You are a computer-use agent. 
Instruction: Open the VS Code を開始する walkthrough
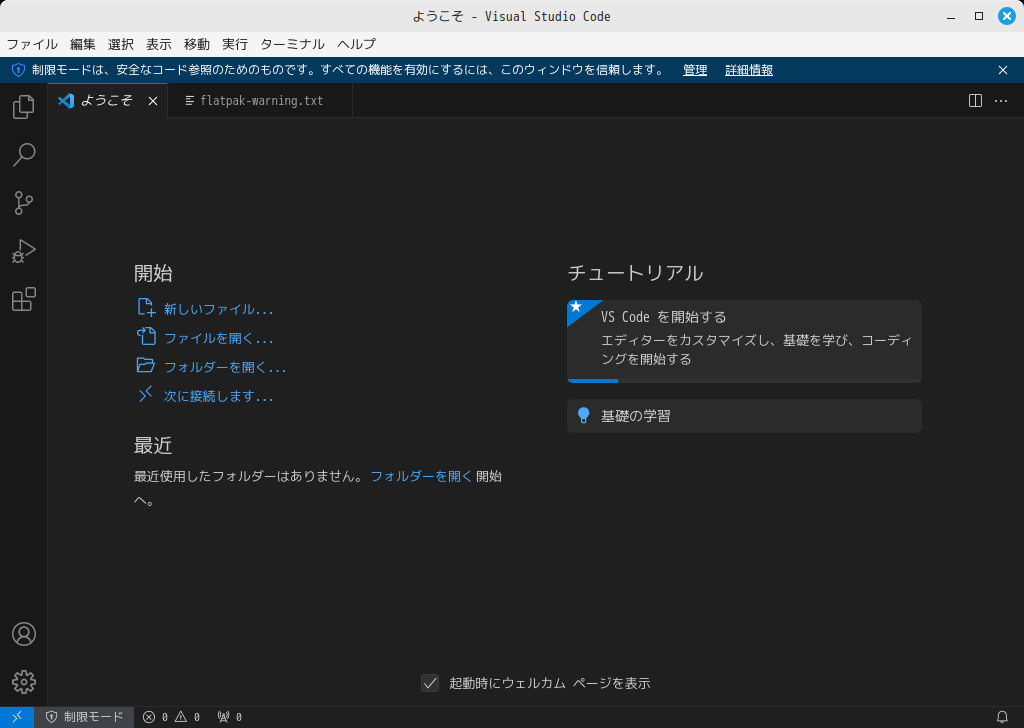[x=744, y=341]
